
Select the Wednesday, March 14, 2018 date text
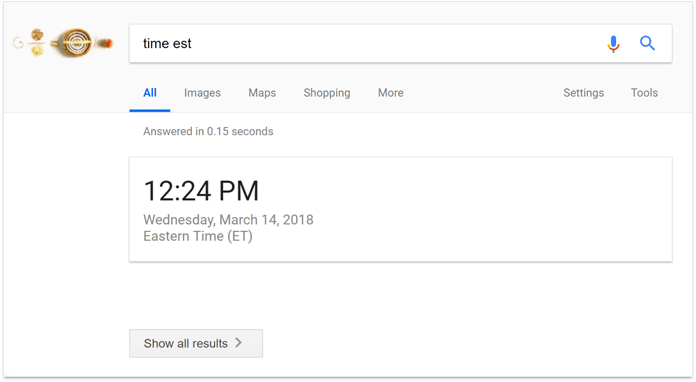pos(228,220)
